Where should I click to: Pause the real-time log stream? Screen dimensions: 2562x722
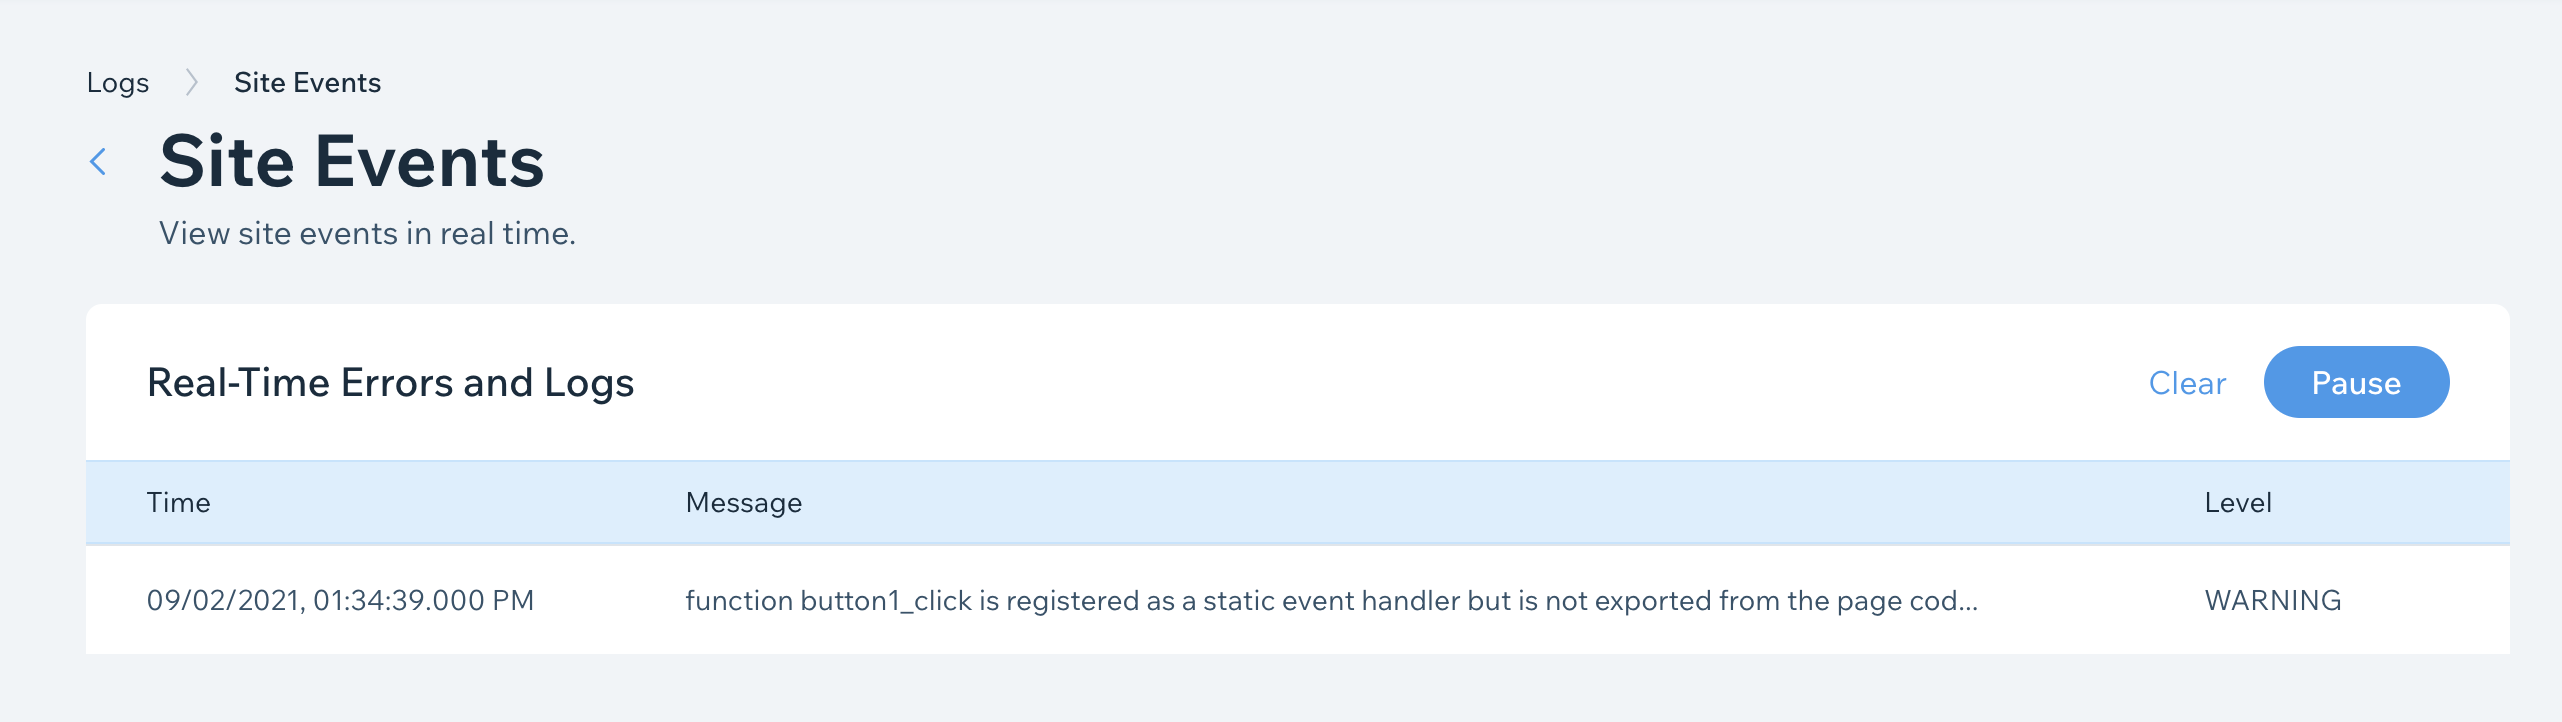coord(2356,382)
